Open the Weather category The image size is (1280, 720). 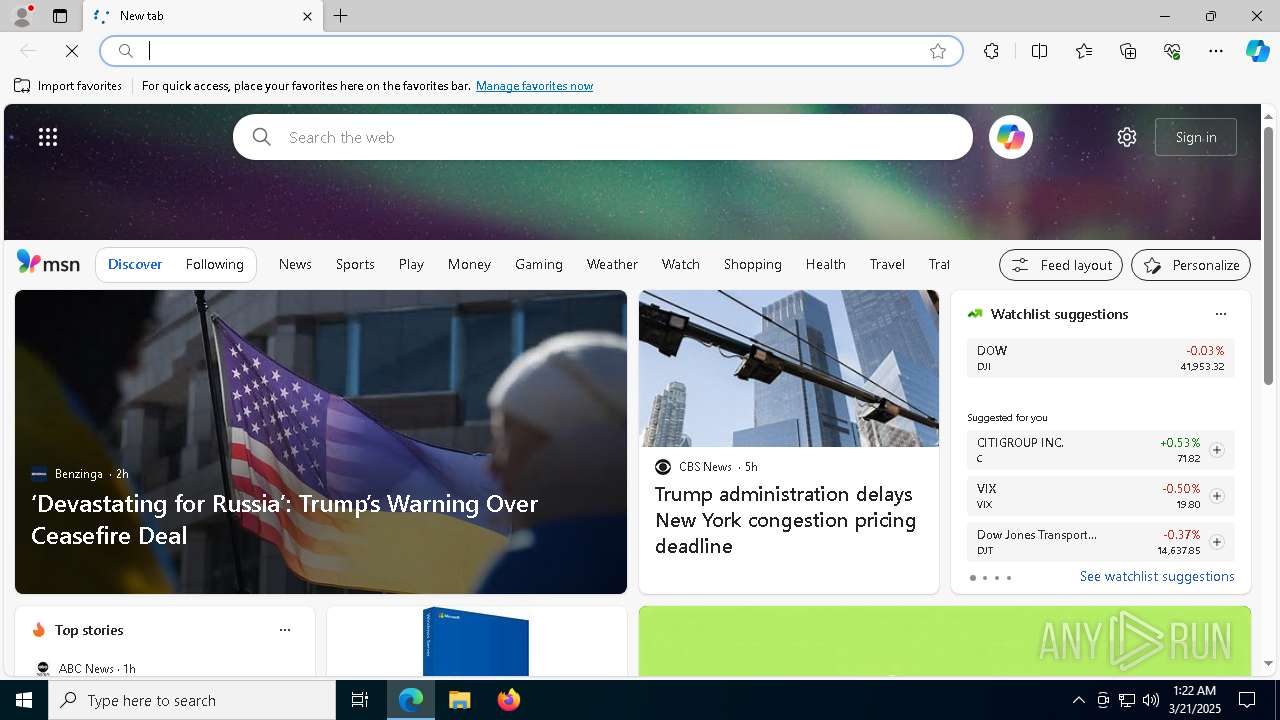pyautogui.click(x=612, y=264)
